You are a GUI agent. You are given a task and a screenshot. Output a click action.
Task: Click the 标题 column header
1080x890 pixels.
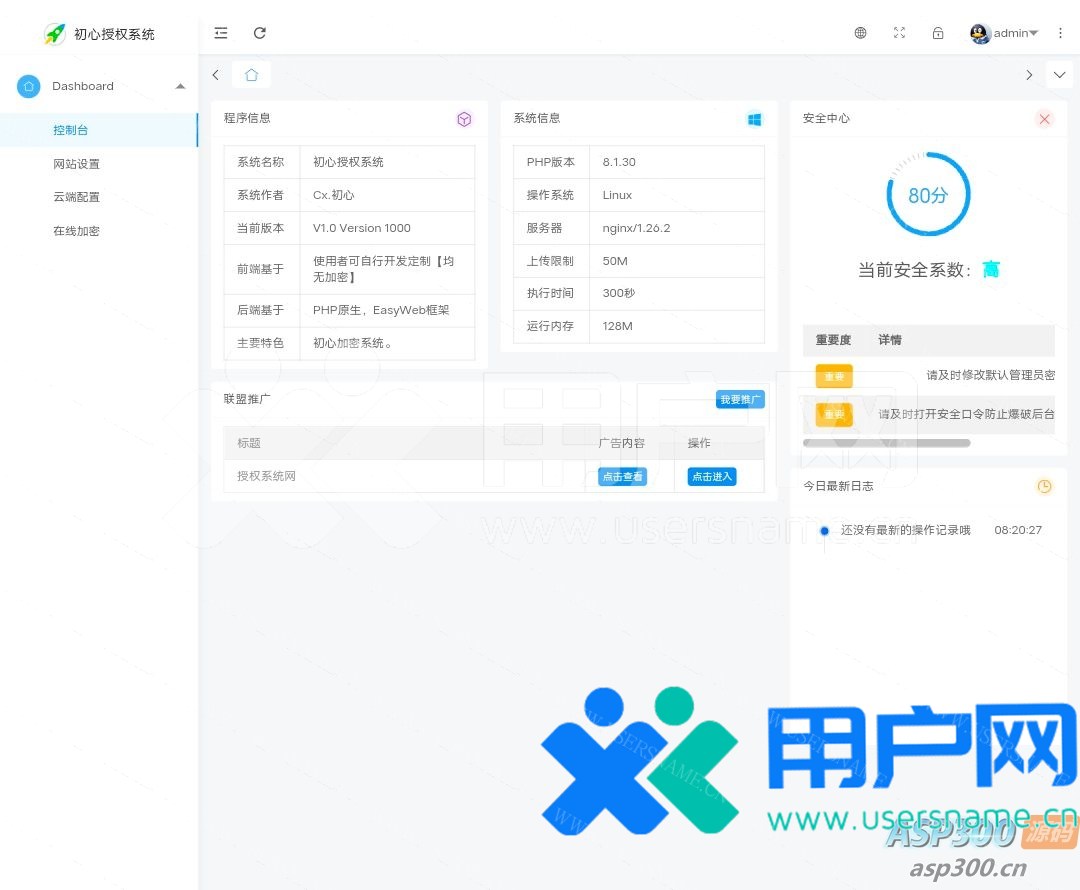pos(249,443)
